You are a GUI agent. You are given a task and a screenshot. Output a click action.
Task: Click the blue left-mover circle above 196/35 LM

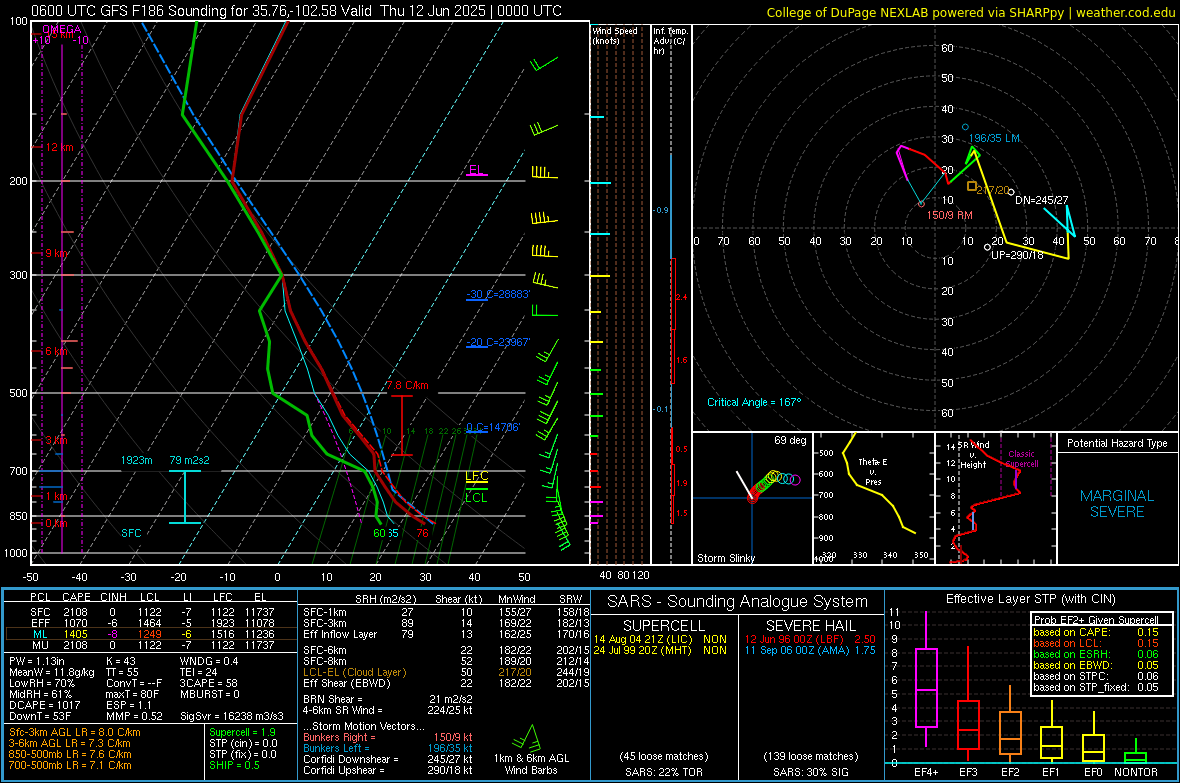(966, 127)
